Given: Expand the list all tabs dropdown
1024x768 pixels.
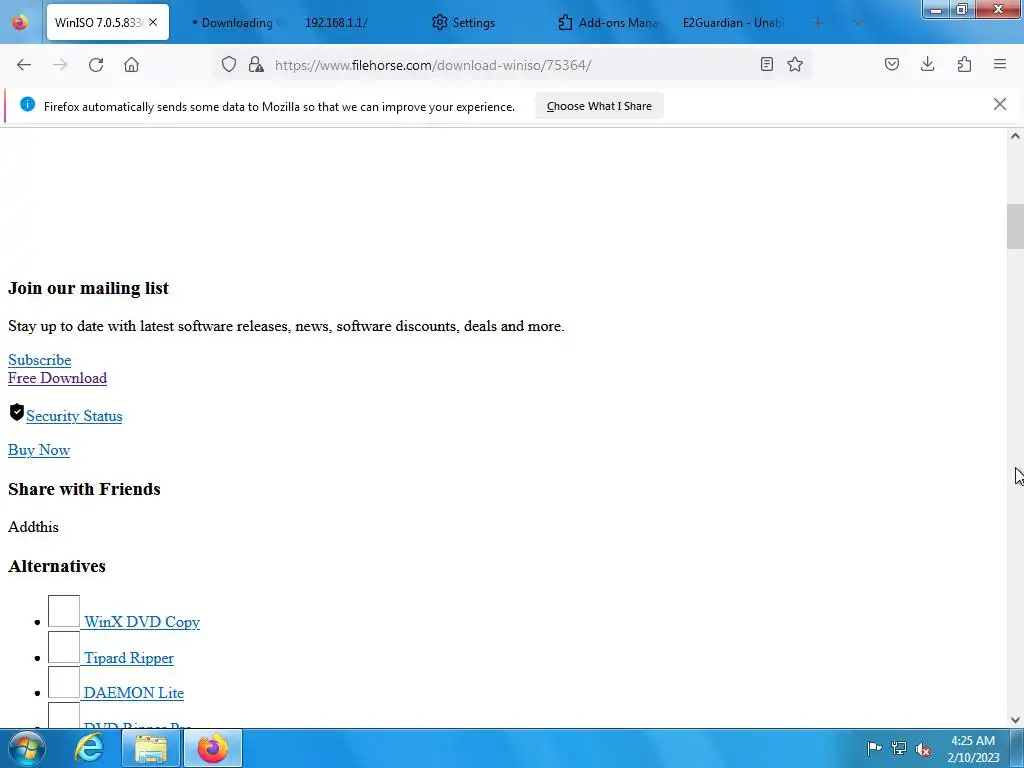Looking at the screenshot, I should (858, 23).
